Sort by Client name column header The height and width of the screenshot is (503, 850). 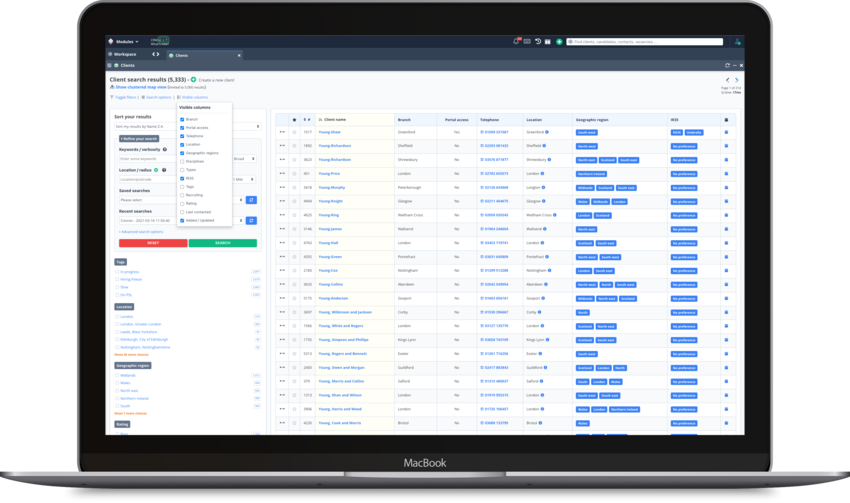(x=334, y=119)
